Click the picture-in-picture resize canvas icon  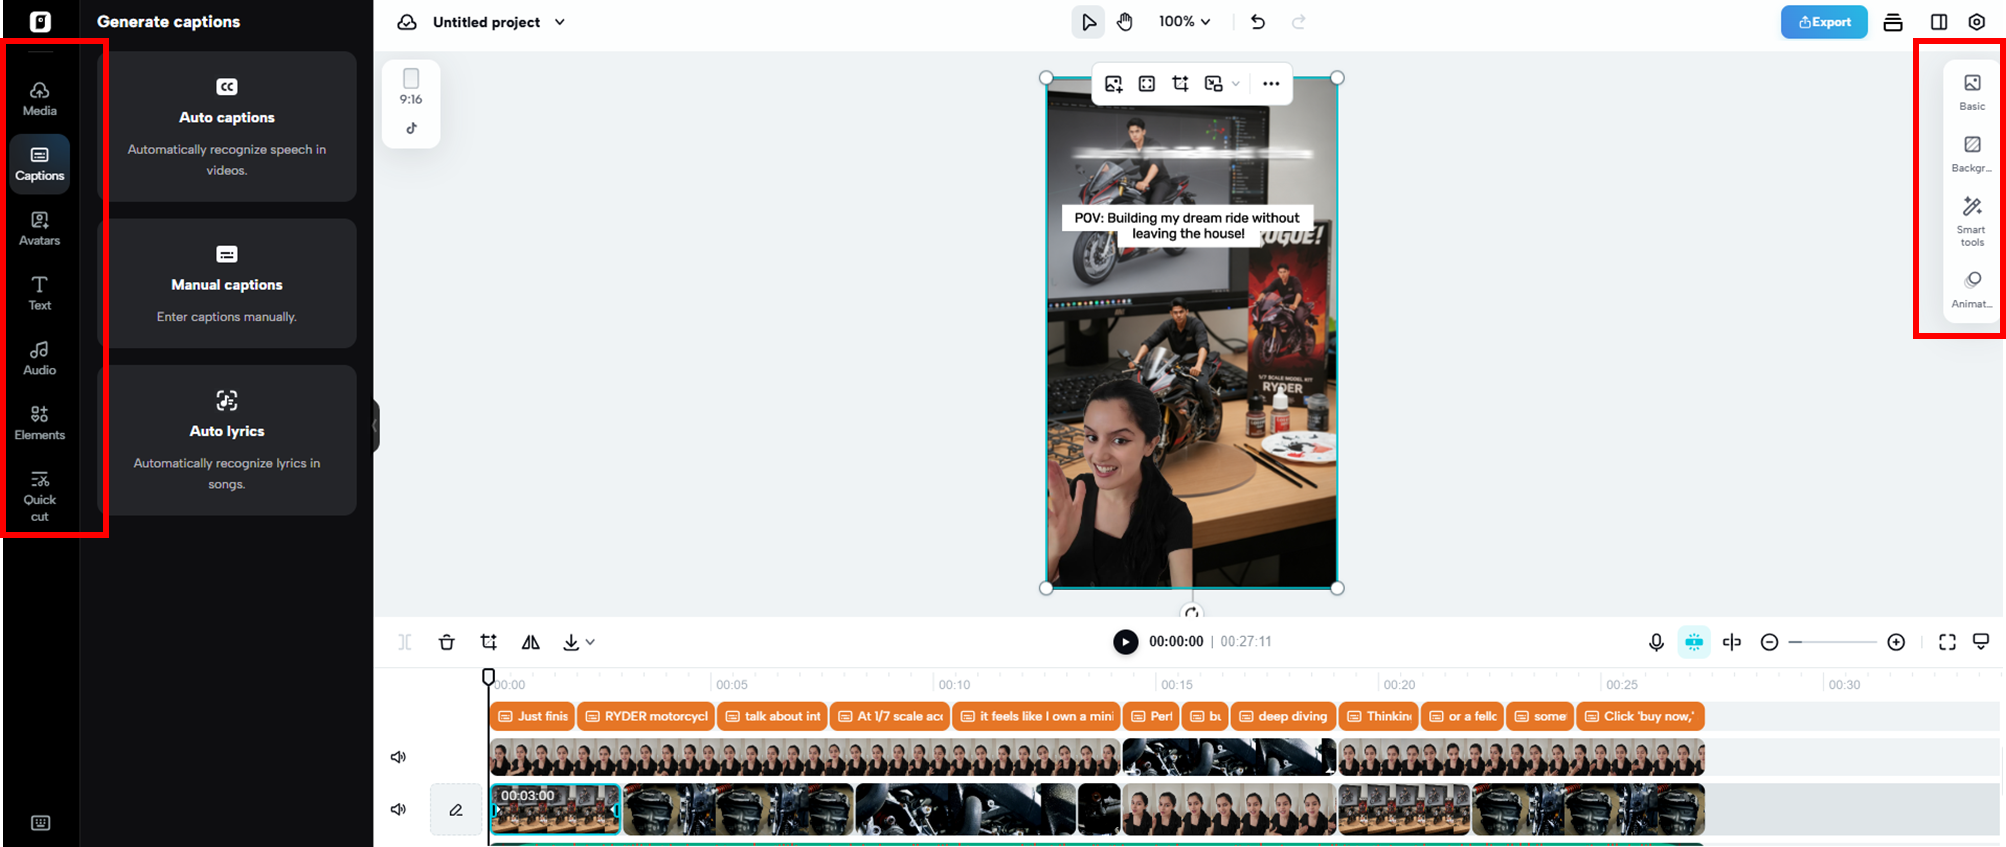click(1214, 84)
